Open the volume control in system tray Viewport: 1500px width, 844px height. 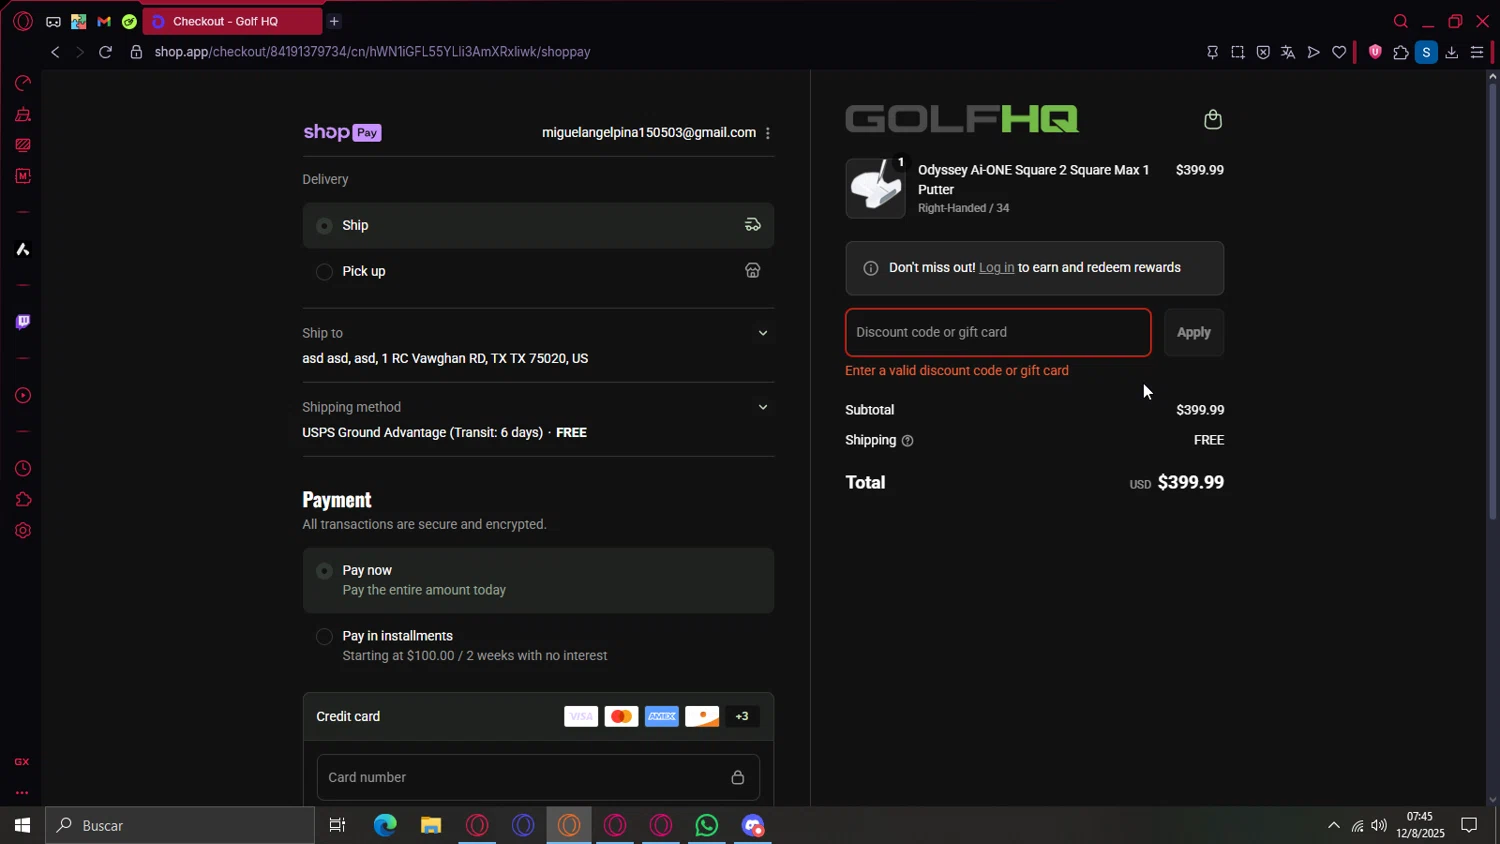pos(1379,825)
